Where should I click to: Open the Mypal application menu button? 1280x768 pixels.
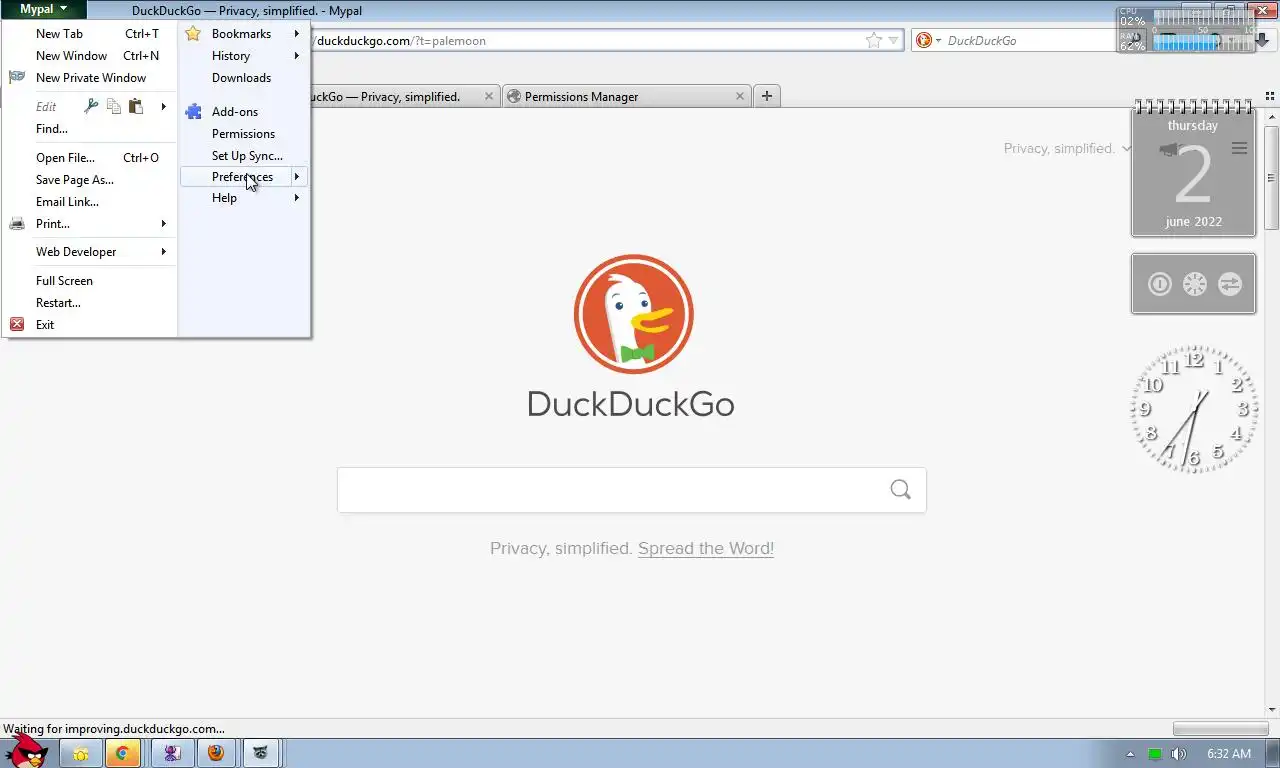click(x=43, y=9)
